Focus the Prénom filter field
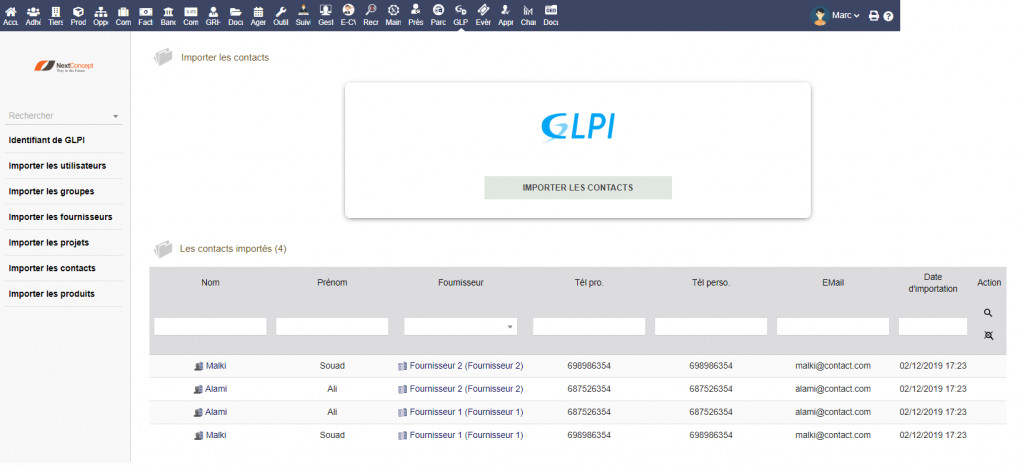This screenshot has height=473, width=1024. (x=332, y=327)
